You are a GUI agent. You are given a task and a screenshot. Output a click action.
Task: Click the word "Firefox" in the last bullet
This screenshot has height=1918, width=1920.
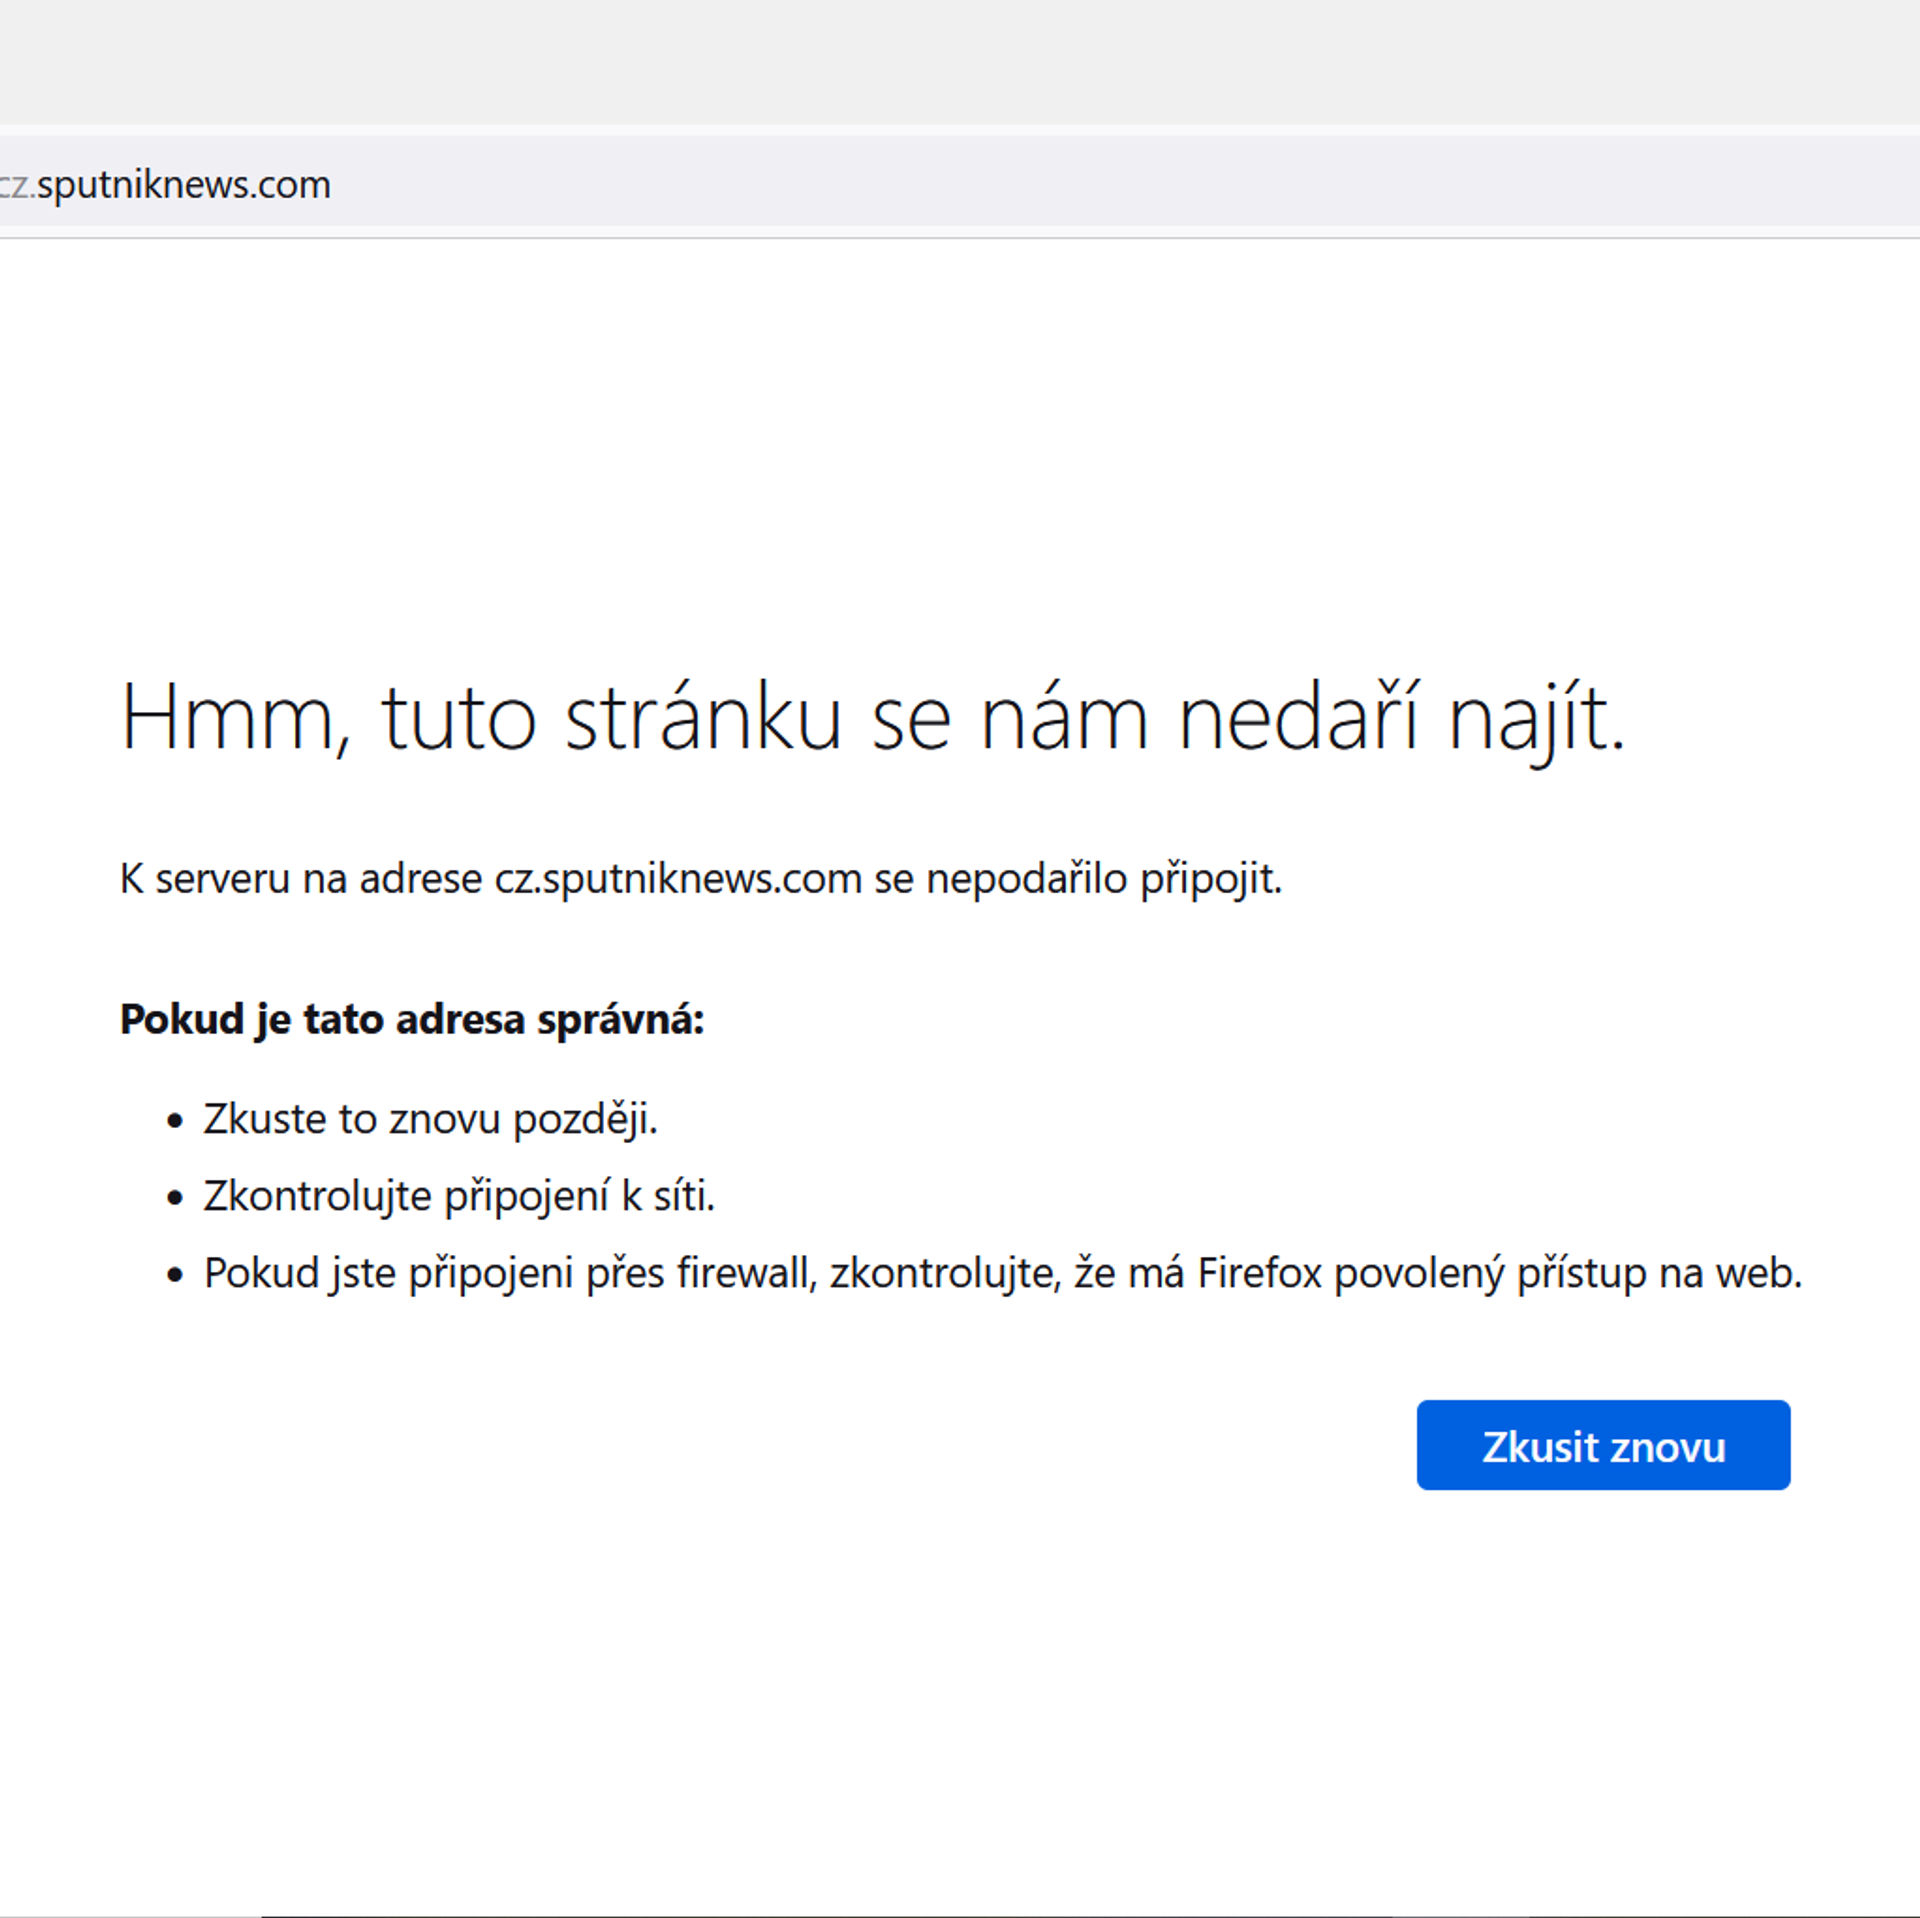1259,1273
